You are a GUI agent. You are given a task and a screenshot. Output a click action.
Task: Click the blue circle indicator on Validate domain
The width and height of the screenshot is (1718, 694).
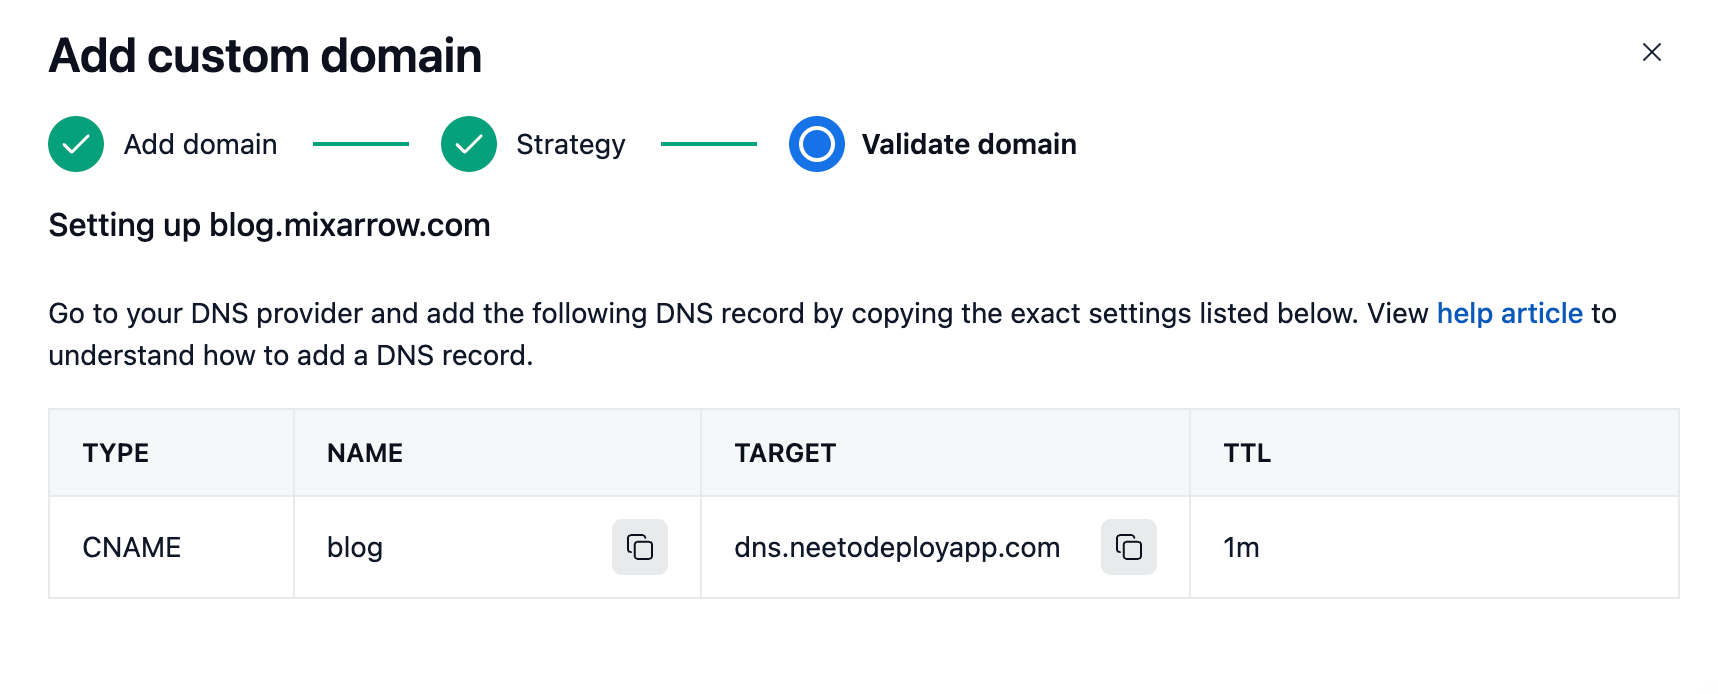817,144
